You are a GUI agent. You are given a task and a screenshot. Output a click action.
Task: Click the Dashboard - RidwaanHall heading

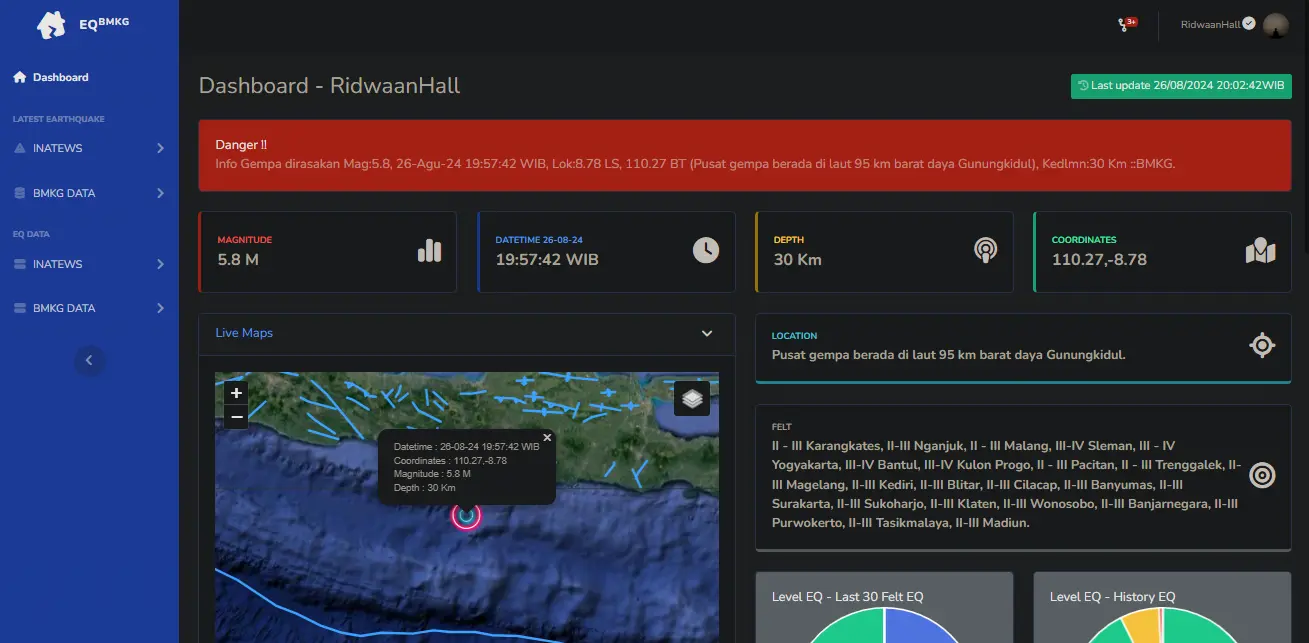click(330, 86)
